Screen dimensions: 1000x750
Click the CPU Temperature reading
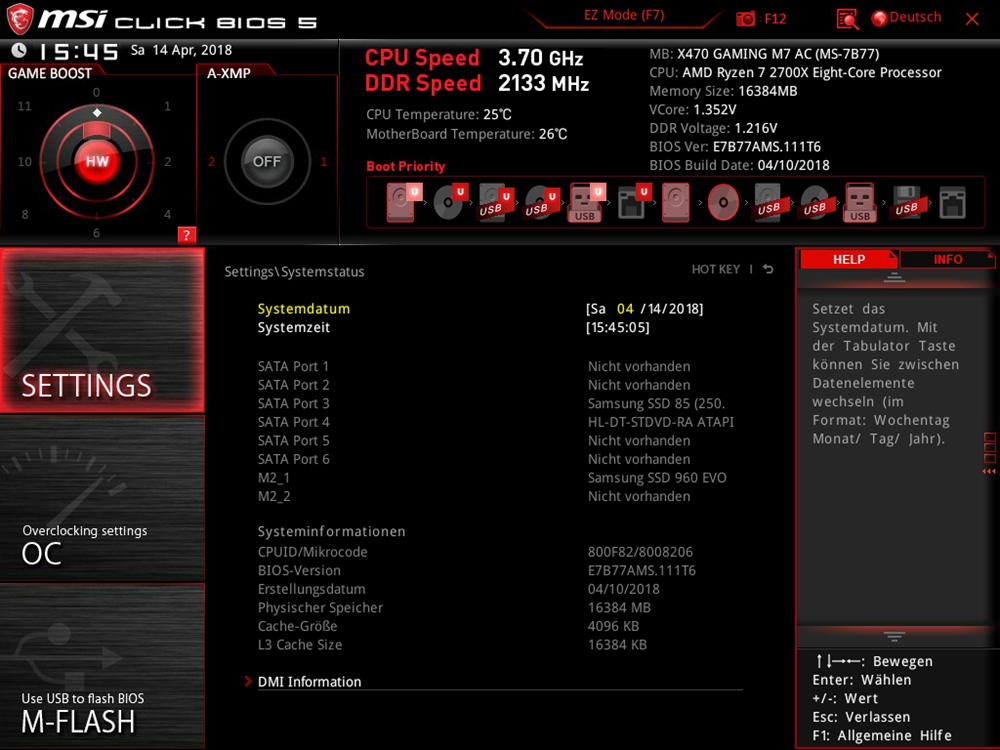pos(439,115)
